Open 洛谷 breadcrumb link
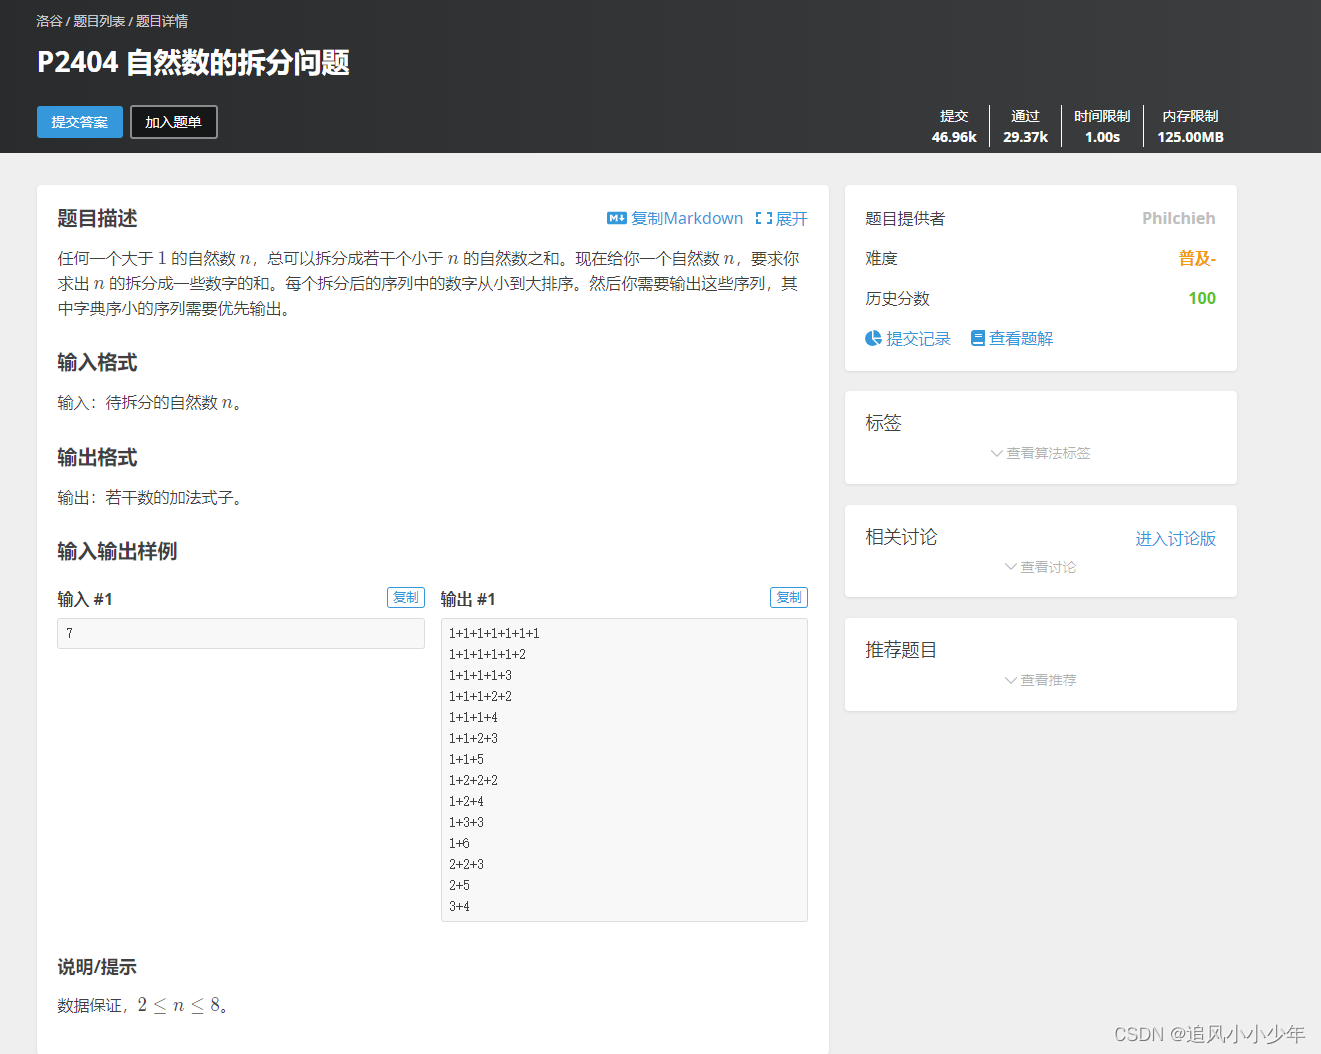 click(x=49, y=21)
